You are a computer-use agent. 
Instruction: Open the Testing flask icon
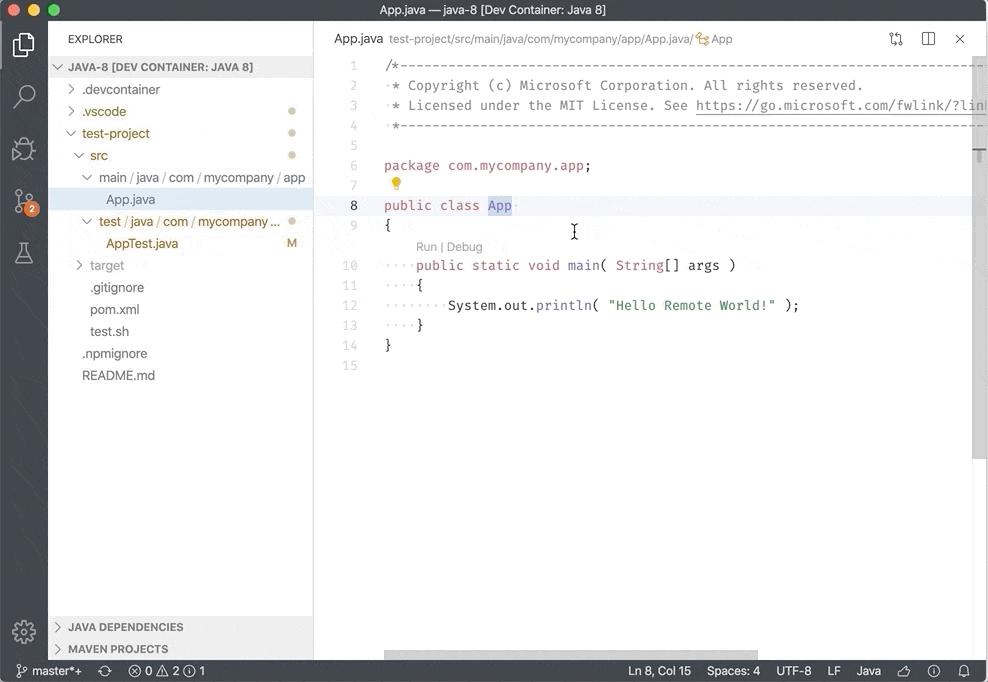(24, 253)
